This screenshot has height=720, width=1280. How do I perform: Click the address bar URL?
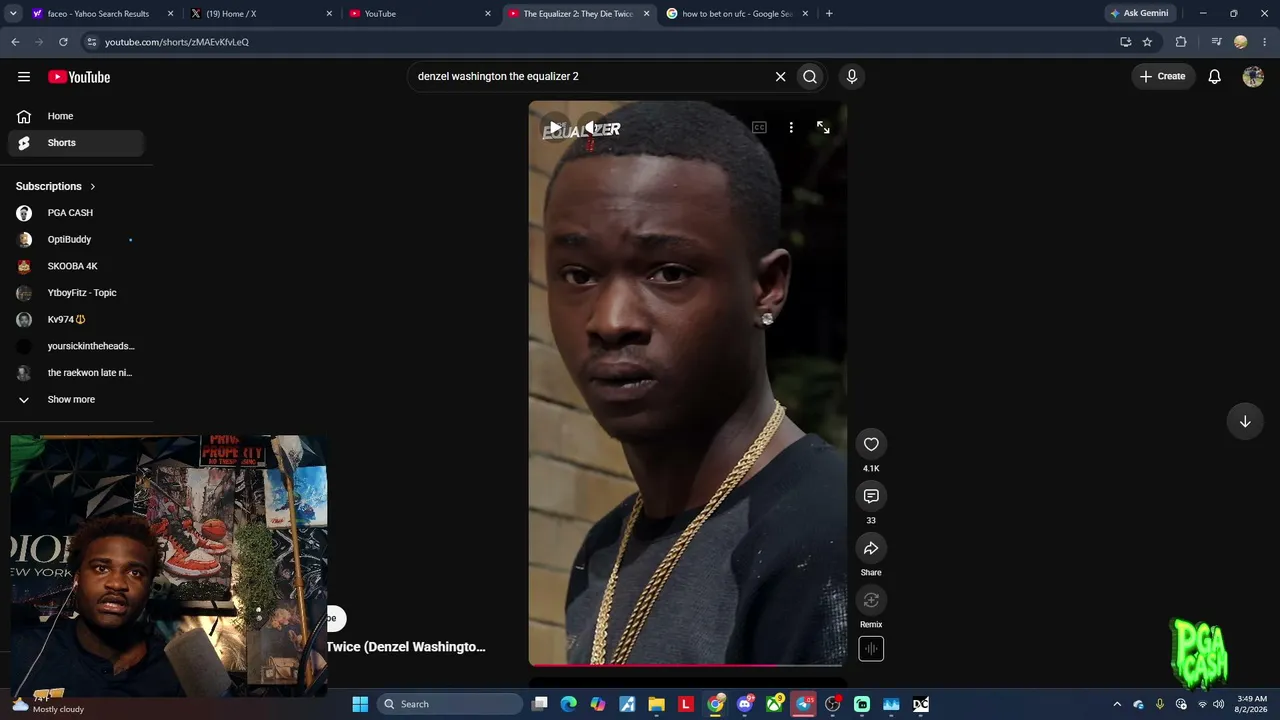pos(177,42)
